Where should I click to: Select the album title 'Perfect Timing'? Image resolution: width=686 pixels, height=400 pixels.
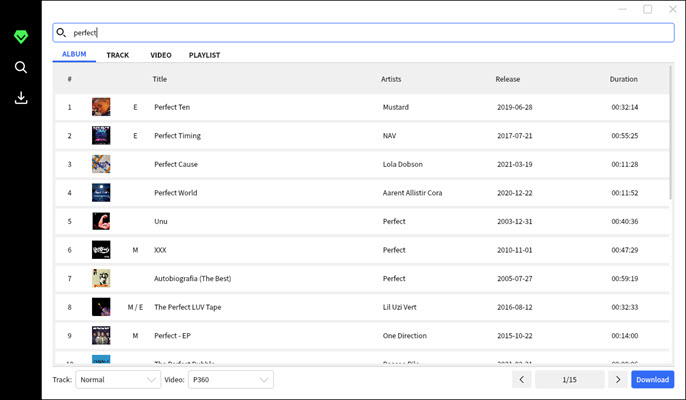(177, 136)
